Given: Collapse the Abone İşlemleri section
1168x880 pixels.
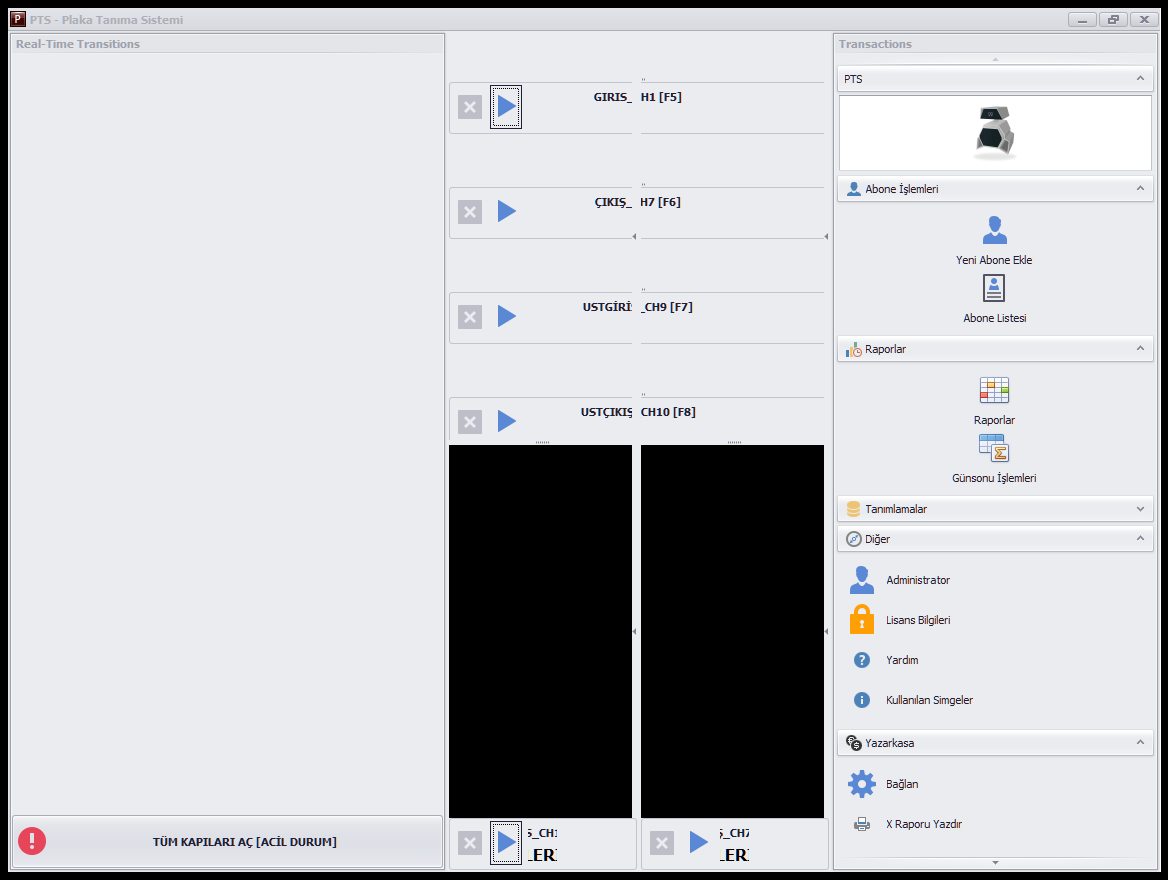Looking at the screenshot, I should [1140, 189].
